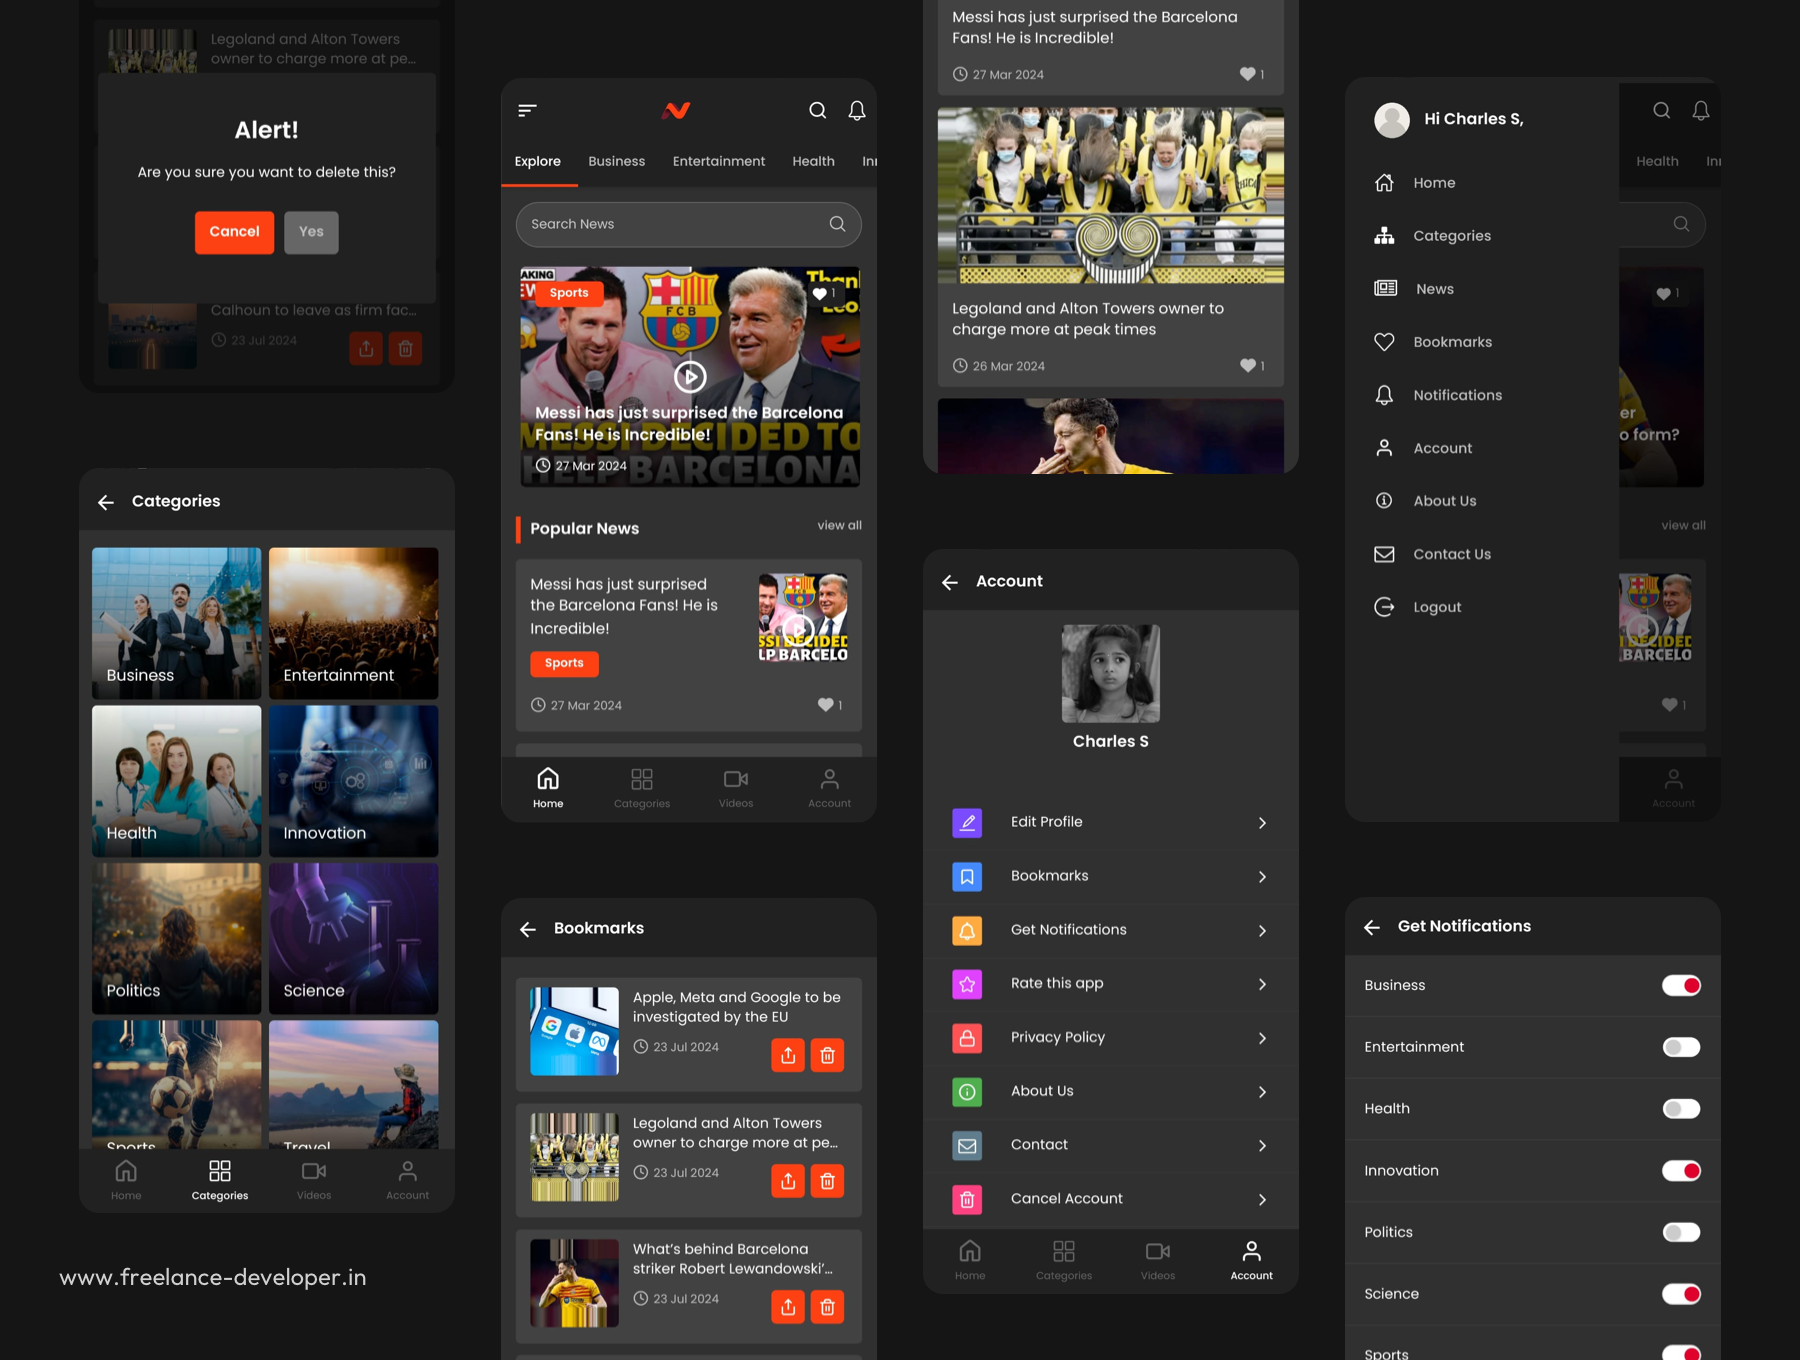Image resolution: width=1800 pixels, height=1360 pixels.
Task: Click view all next to Popular News
Action: [839, 525]
